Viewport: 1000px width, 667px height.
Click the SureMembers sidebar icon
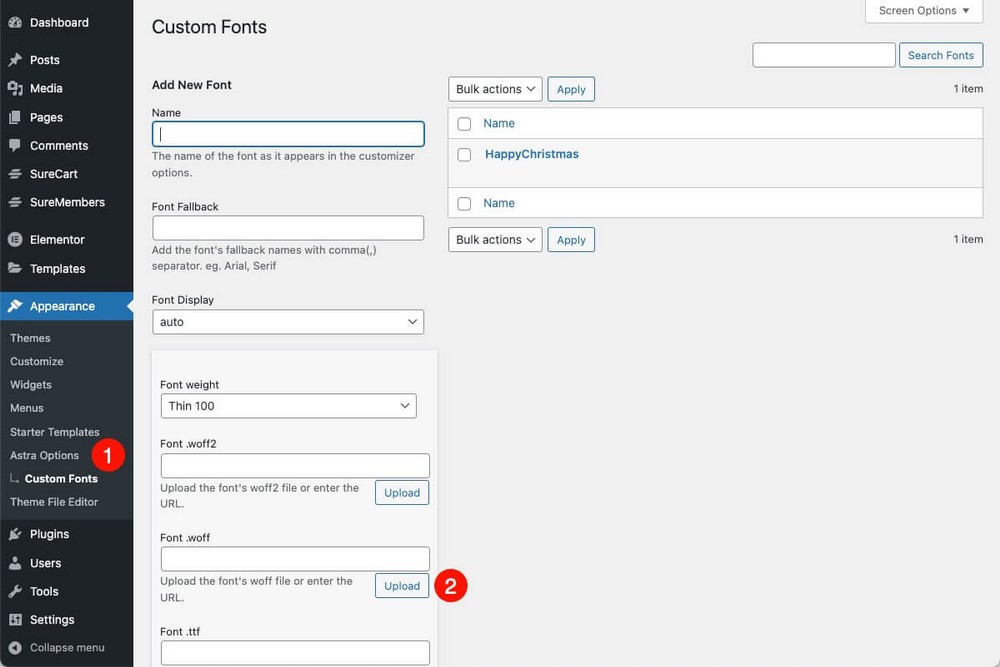tap(15, 202)
